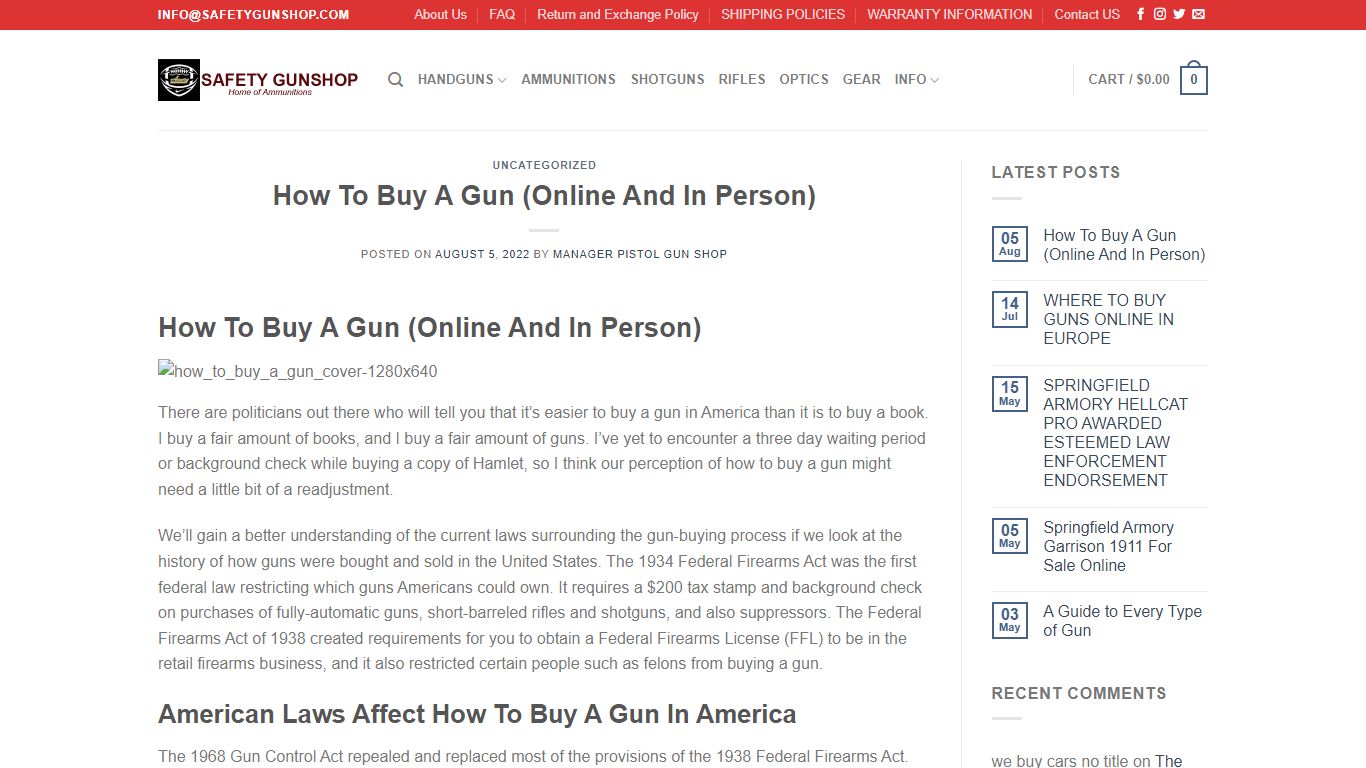Open the search magnifier icon
The image size is (1366, 768).
pos(396,79)
